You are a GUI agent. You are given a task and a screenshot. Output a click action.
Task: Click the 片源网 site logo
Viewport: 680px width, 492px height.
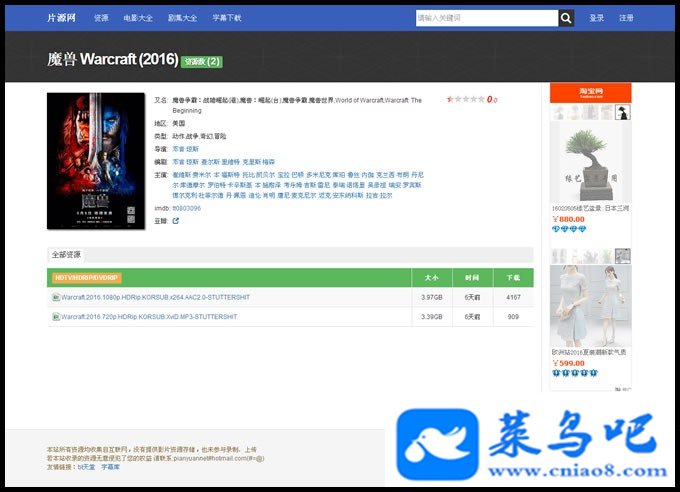click(x=61, y=18)
